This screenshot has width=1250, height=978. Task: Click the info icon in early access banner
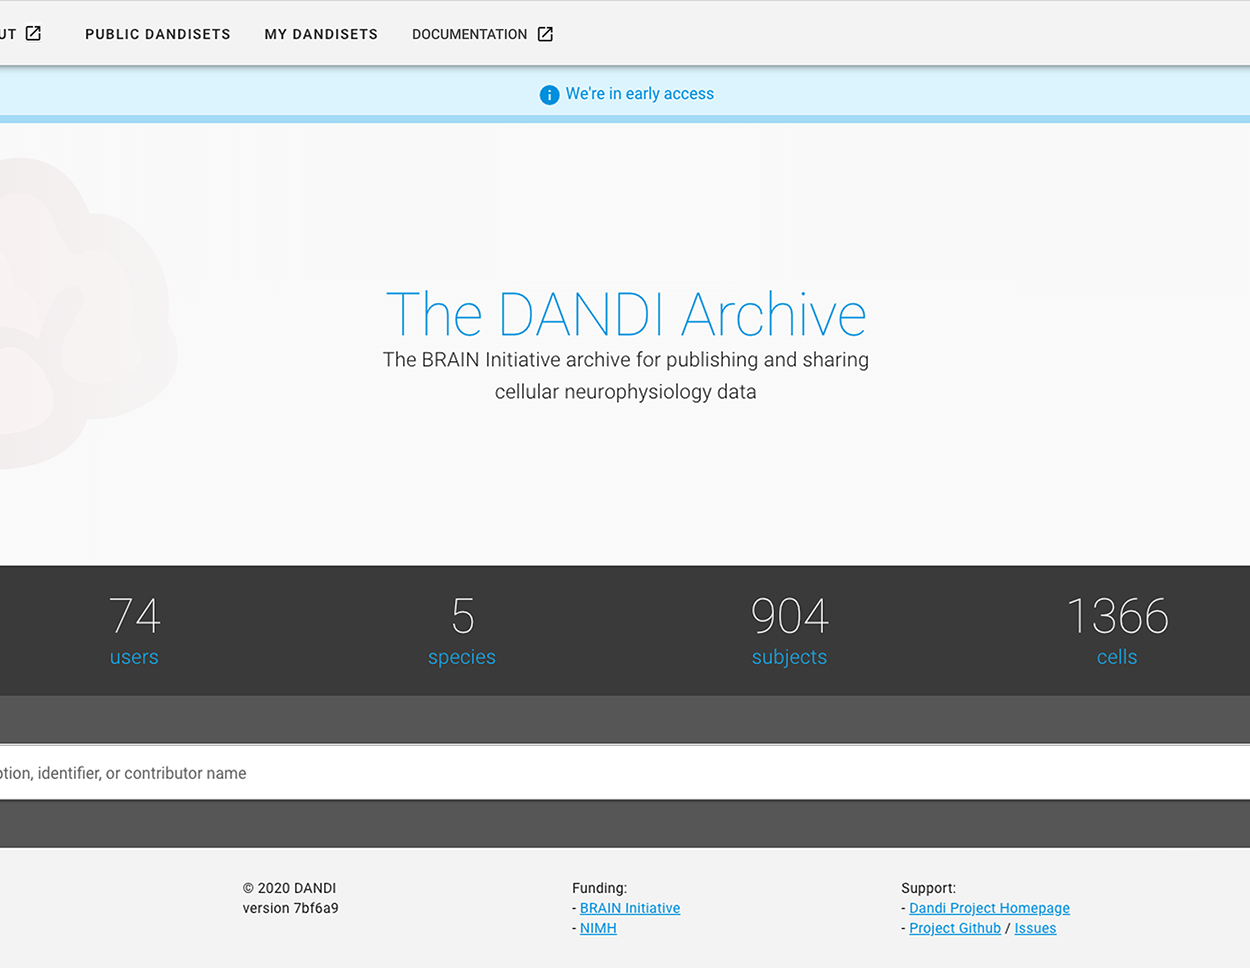point(549,95)
